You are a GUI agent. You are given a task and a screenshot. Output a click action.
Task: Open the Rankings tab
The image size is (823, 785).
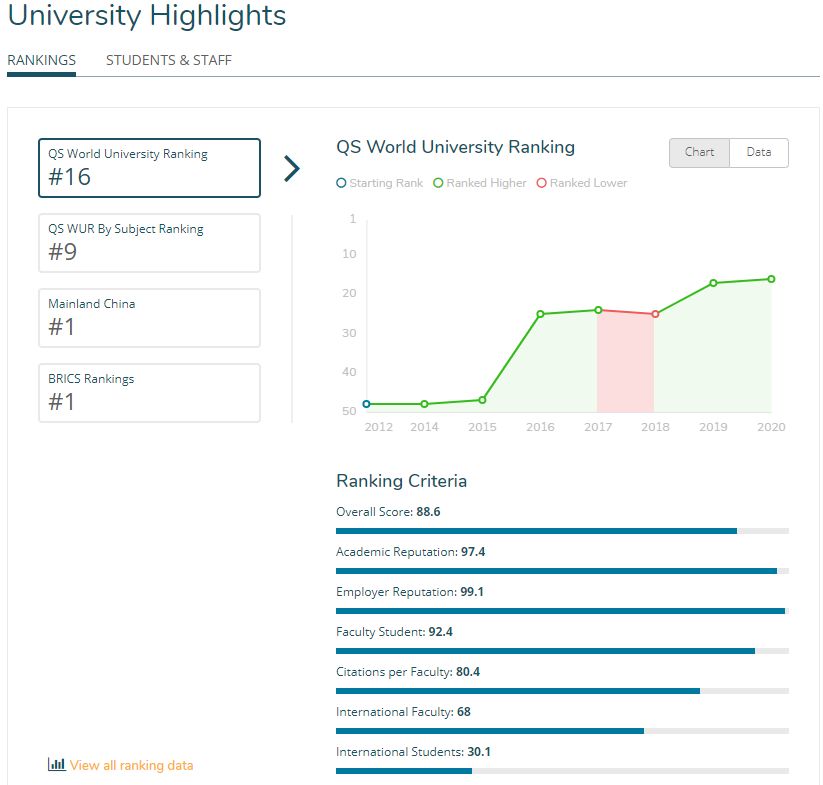[x=41, y=60]
